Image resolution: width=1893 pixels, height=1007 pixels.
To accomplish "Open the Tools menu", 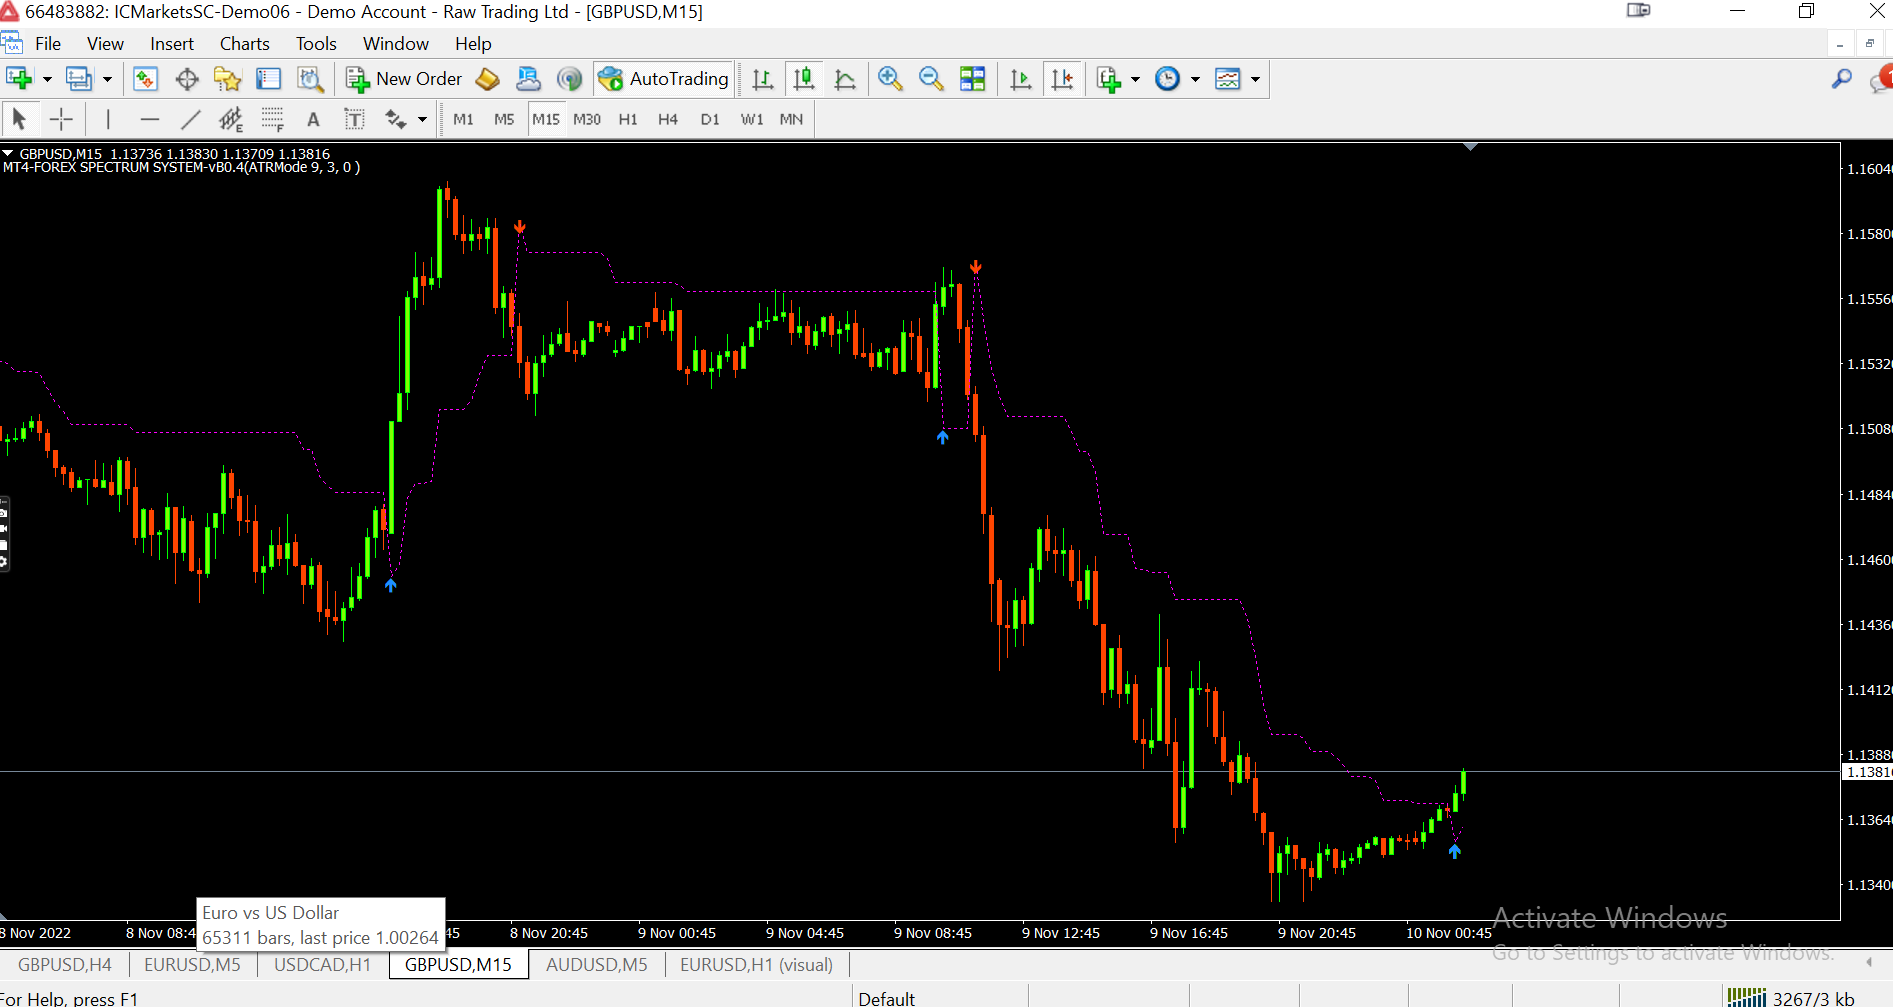I will pos(316,44).
